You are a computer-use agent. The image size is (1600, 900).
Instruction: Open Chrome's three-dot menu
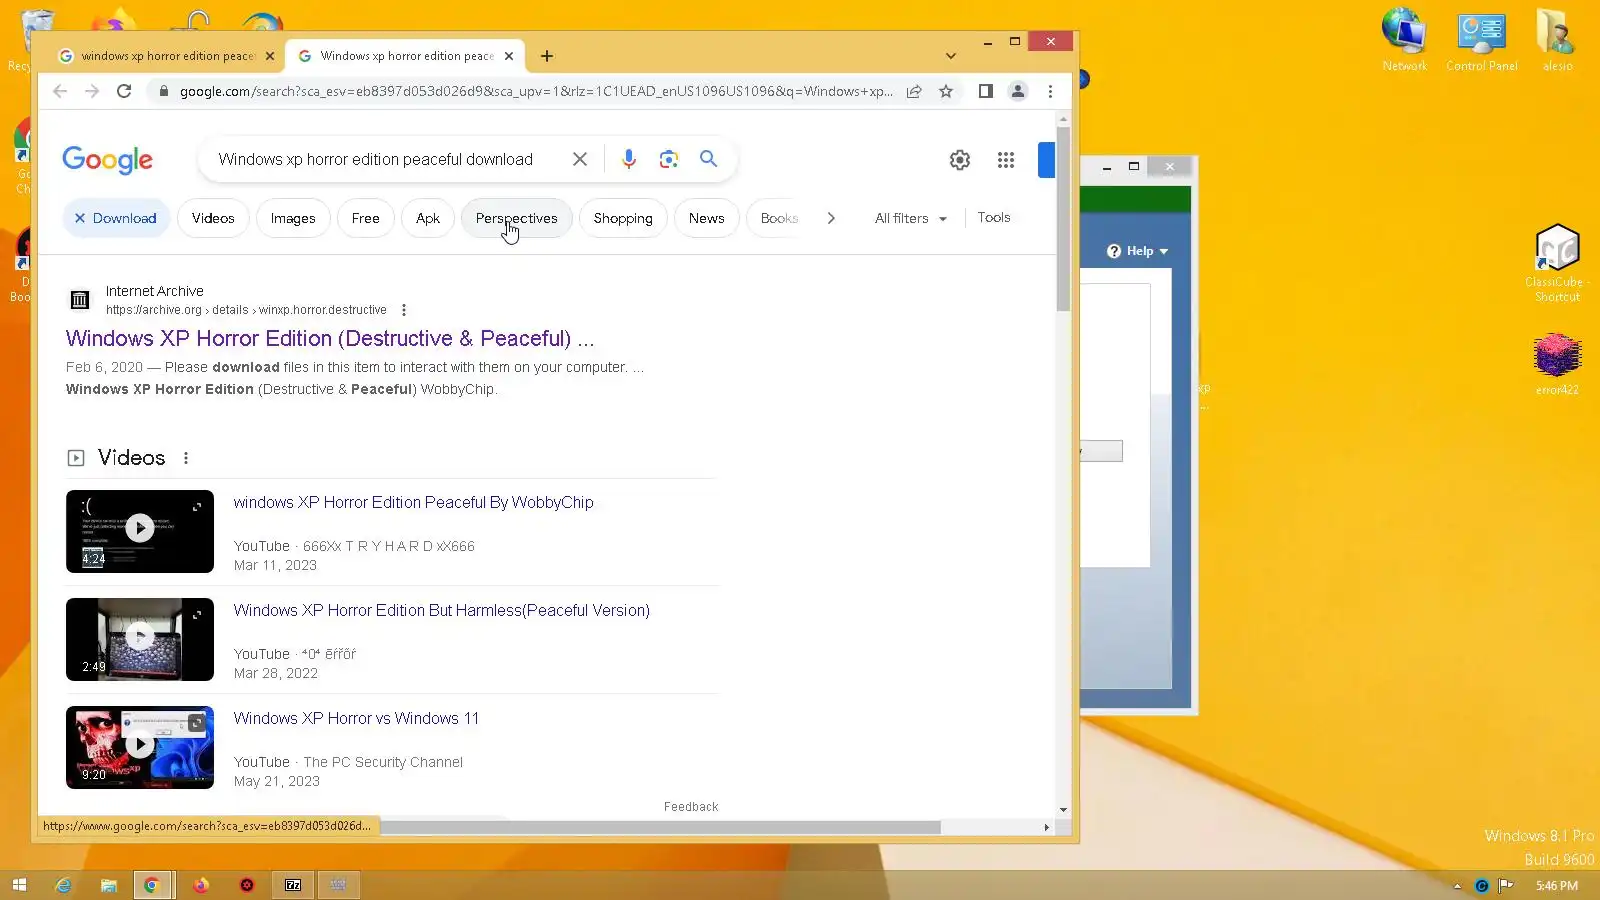1050,91
